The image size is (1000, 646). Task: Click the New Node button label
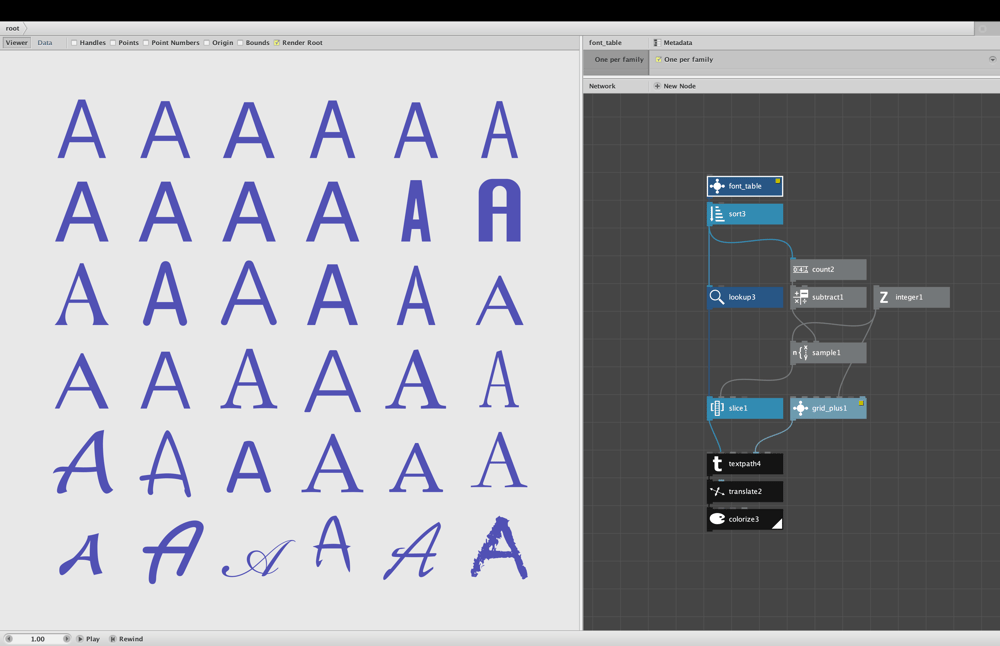679,86
